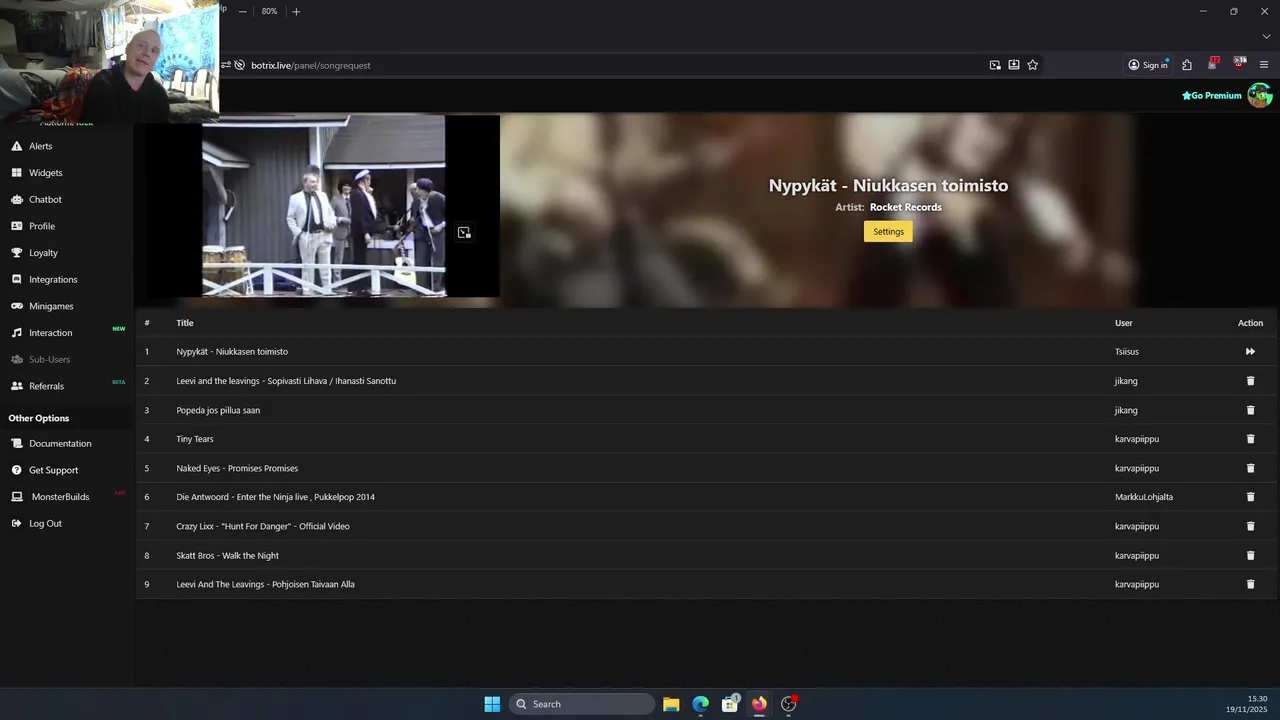Click the song title 'Tiny Tears'

[195, 439]
